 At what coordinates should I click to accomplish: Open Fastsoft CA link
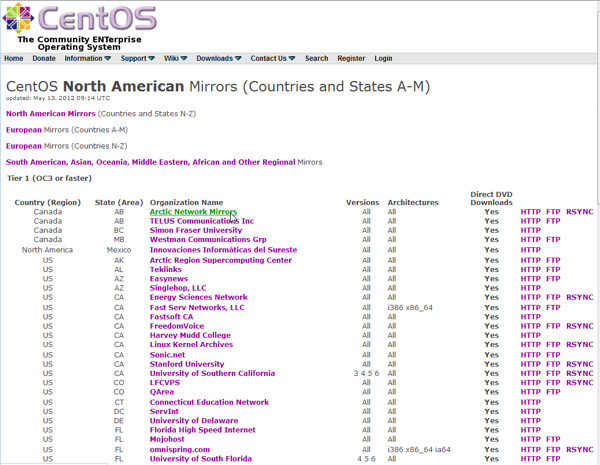coord(171,317)
